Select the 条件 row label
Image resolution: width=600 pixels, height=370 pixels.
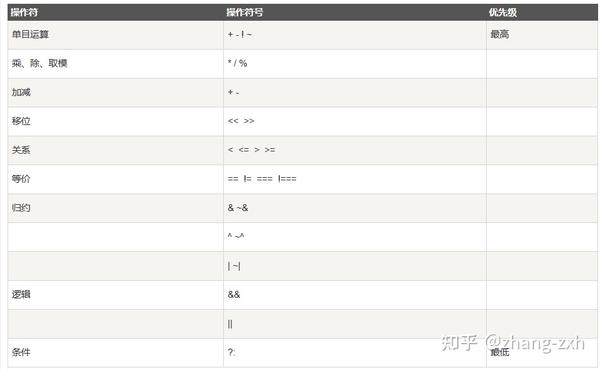coord(21,352)
